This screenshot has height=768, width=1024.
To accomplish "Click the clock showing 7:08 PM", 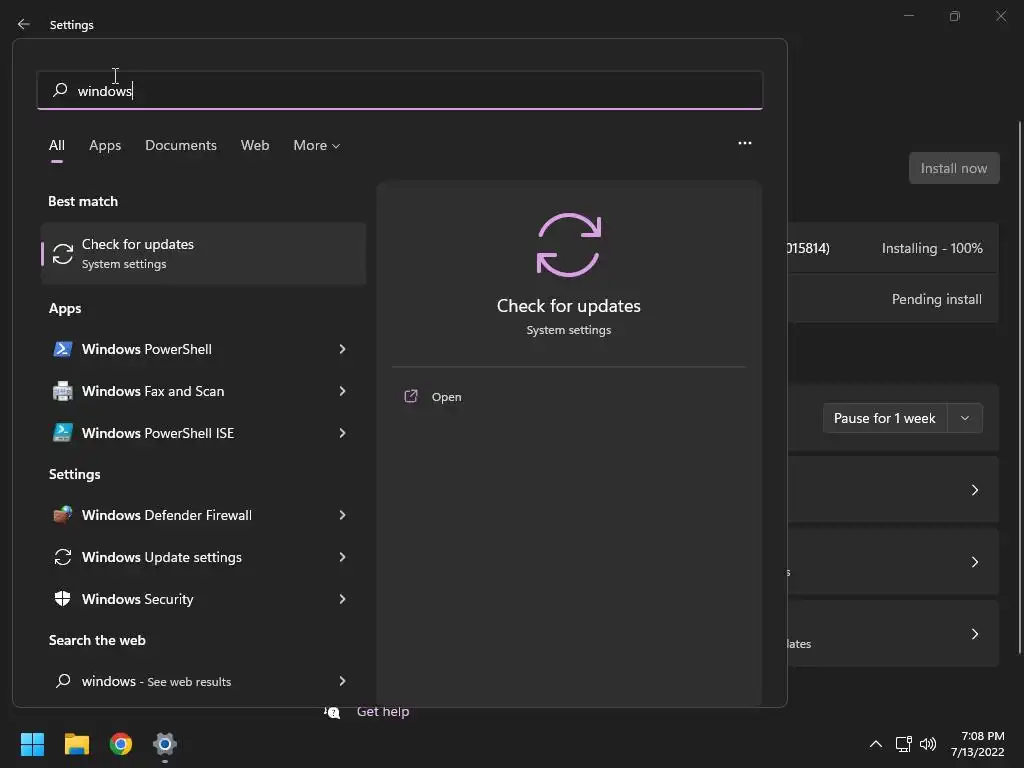I will pos(982,736).
